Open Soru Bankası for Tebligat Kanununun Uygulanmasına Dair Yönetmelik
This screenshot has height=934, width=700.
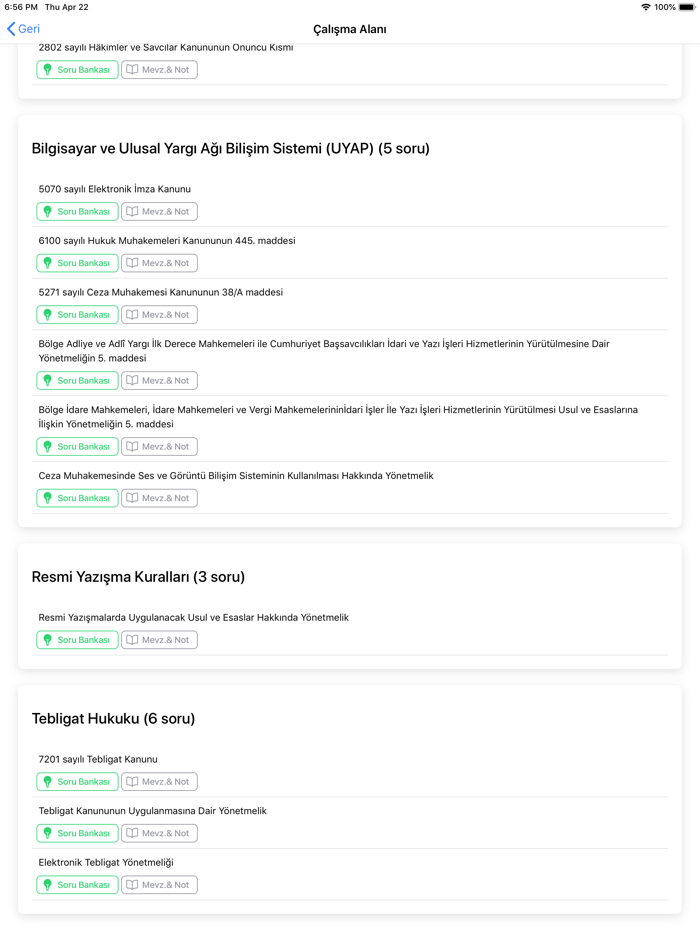[77, 833]
